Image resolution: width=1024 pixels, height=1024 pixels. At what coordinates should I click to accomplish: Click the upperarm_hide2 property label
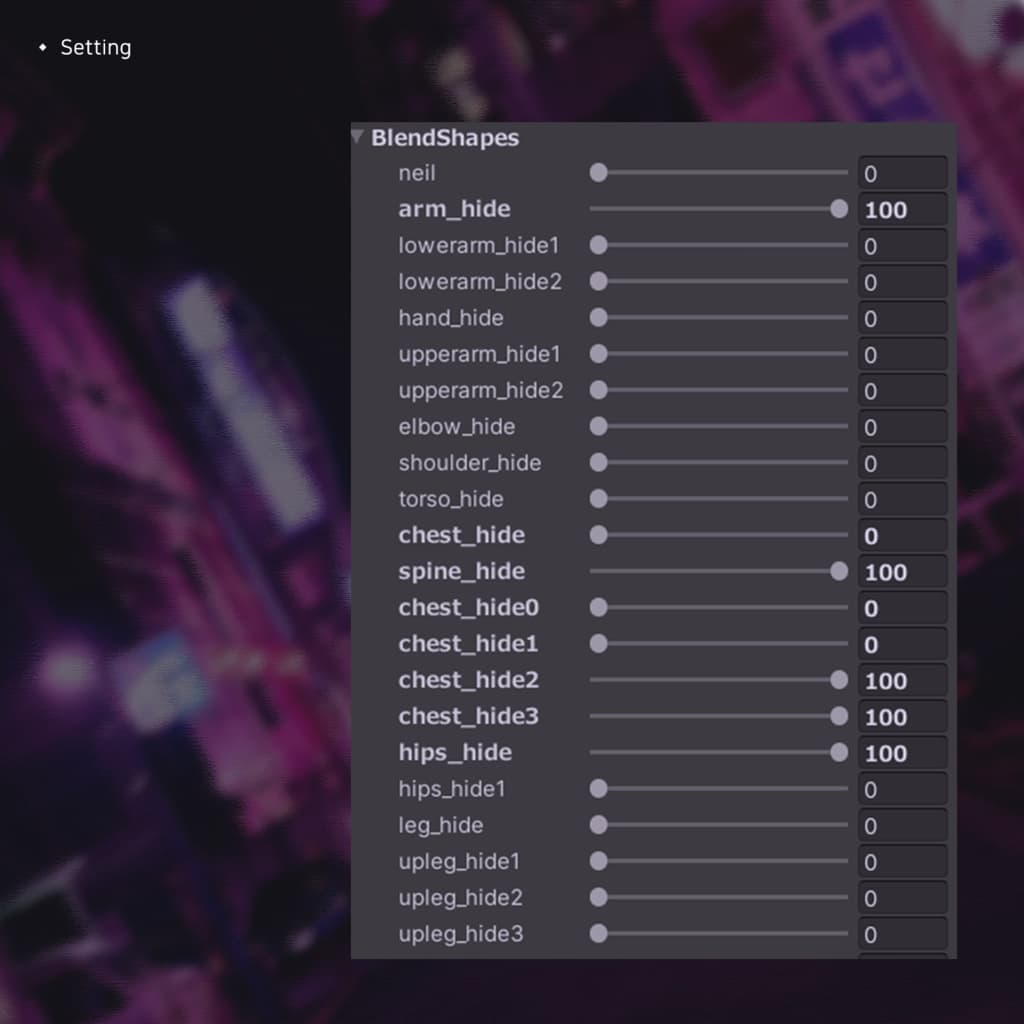tap(480, 390)
